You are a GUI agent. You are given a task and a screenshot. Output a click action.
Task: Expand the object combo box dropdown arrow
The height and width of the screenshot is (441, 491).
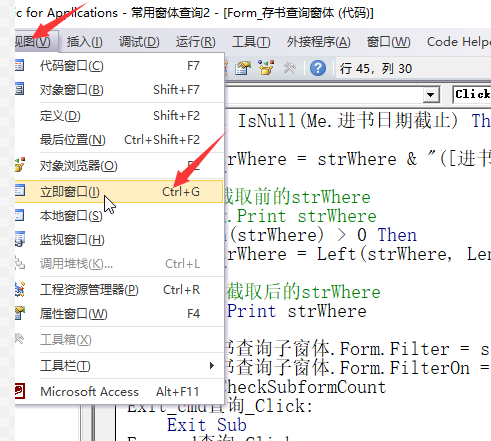pyautogui.click(x=431, y=95)
